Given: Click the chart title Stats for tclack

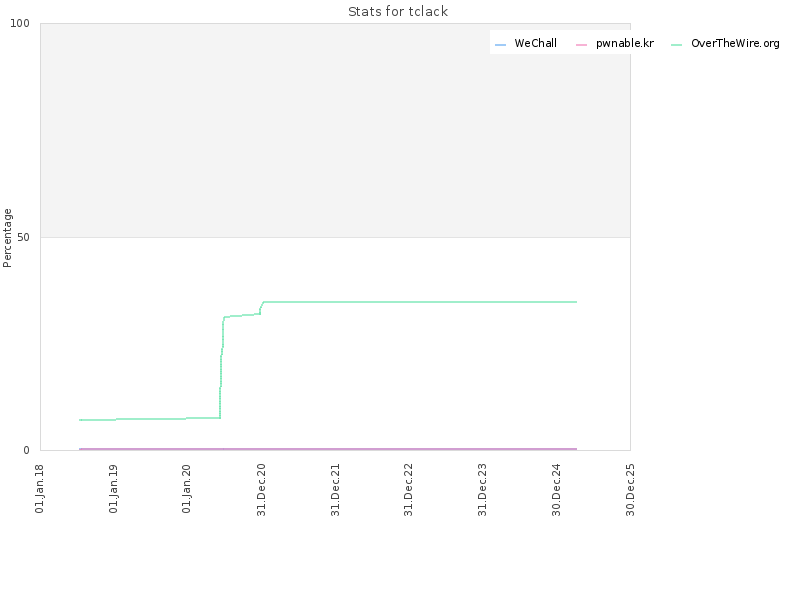Looking at the screenshot, I should (x=398, y=11).
